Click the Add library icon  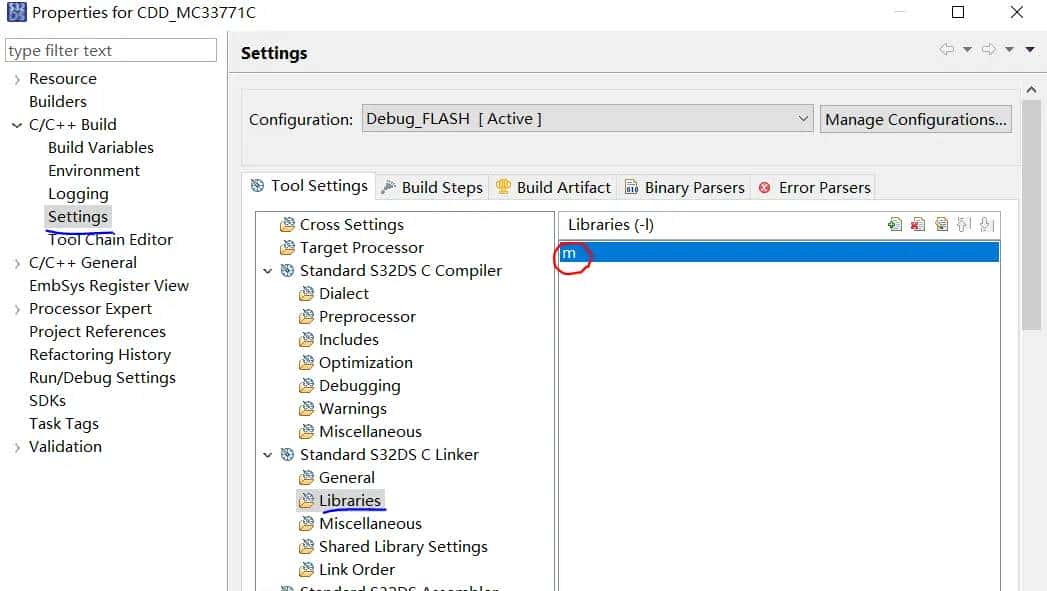coord(895,225)
